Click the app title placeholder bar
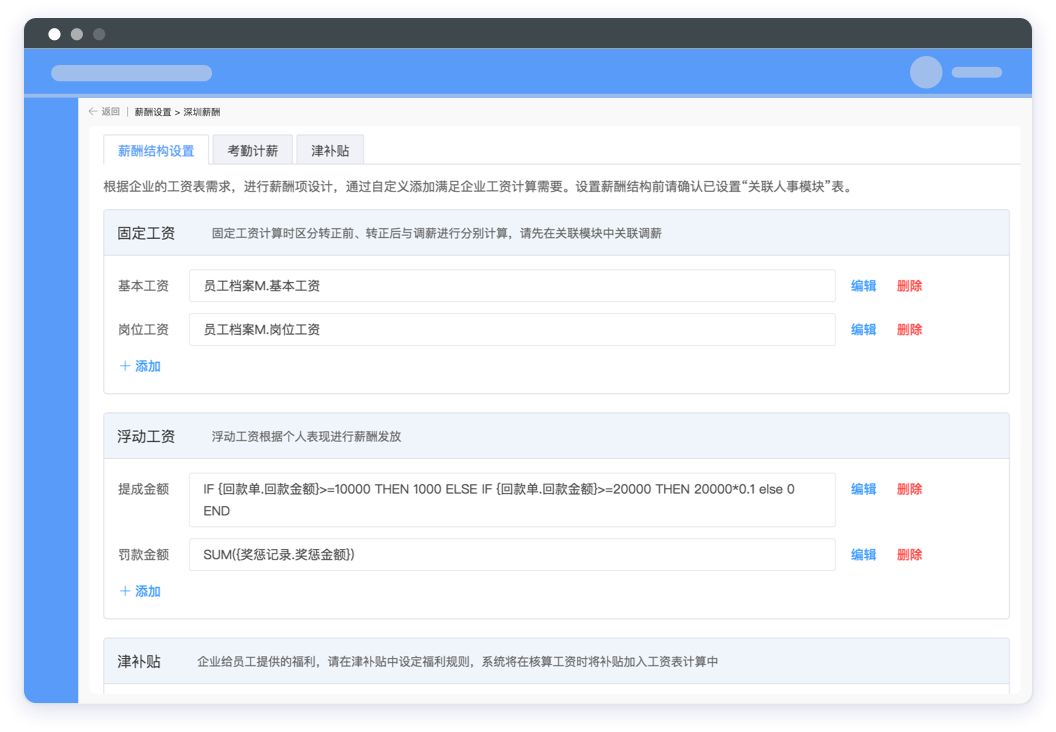The height and width of the screenshot is (732, 1056). click(131, 73)
